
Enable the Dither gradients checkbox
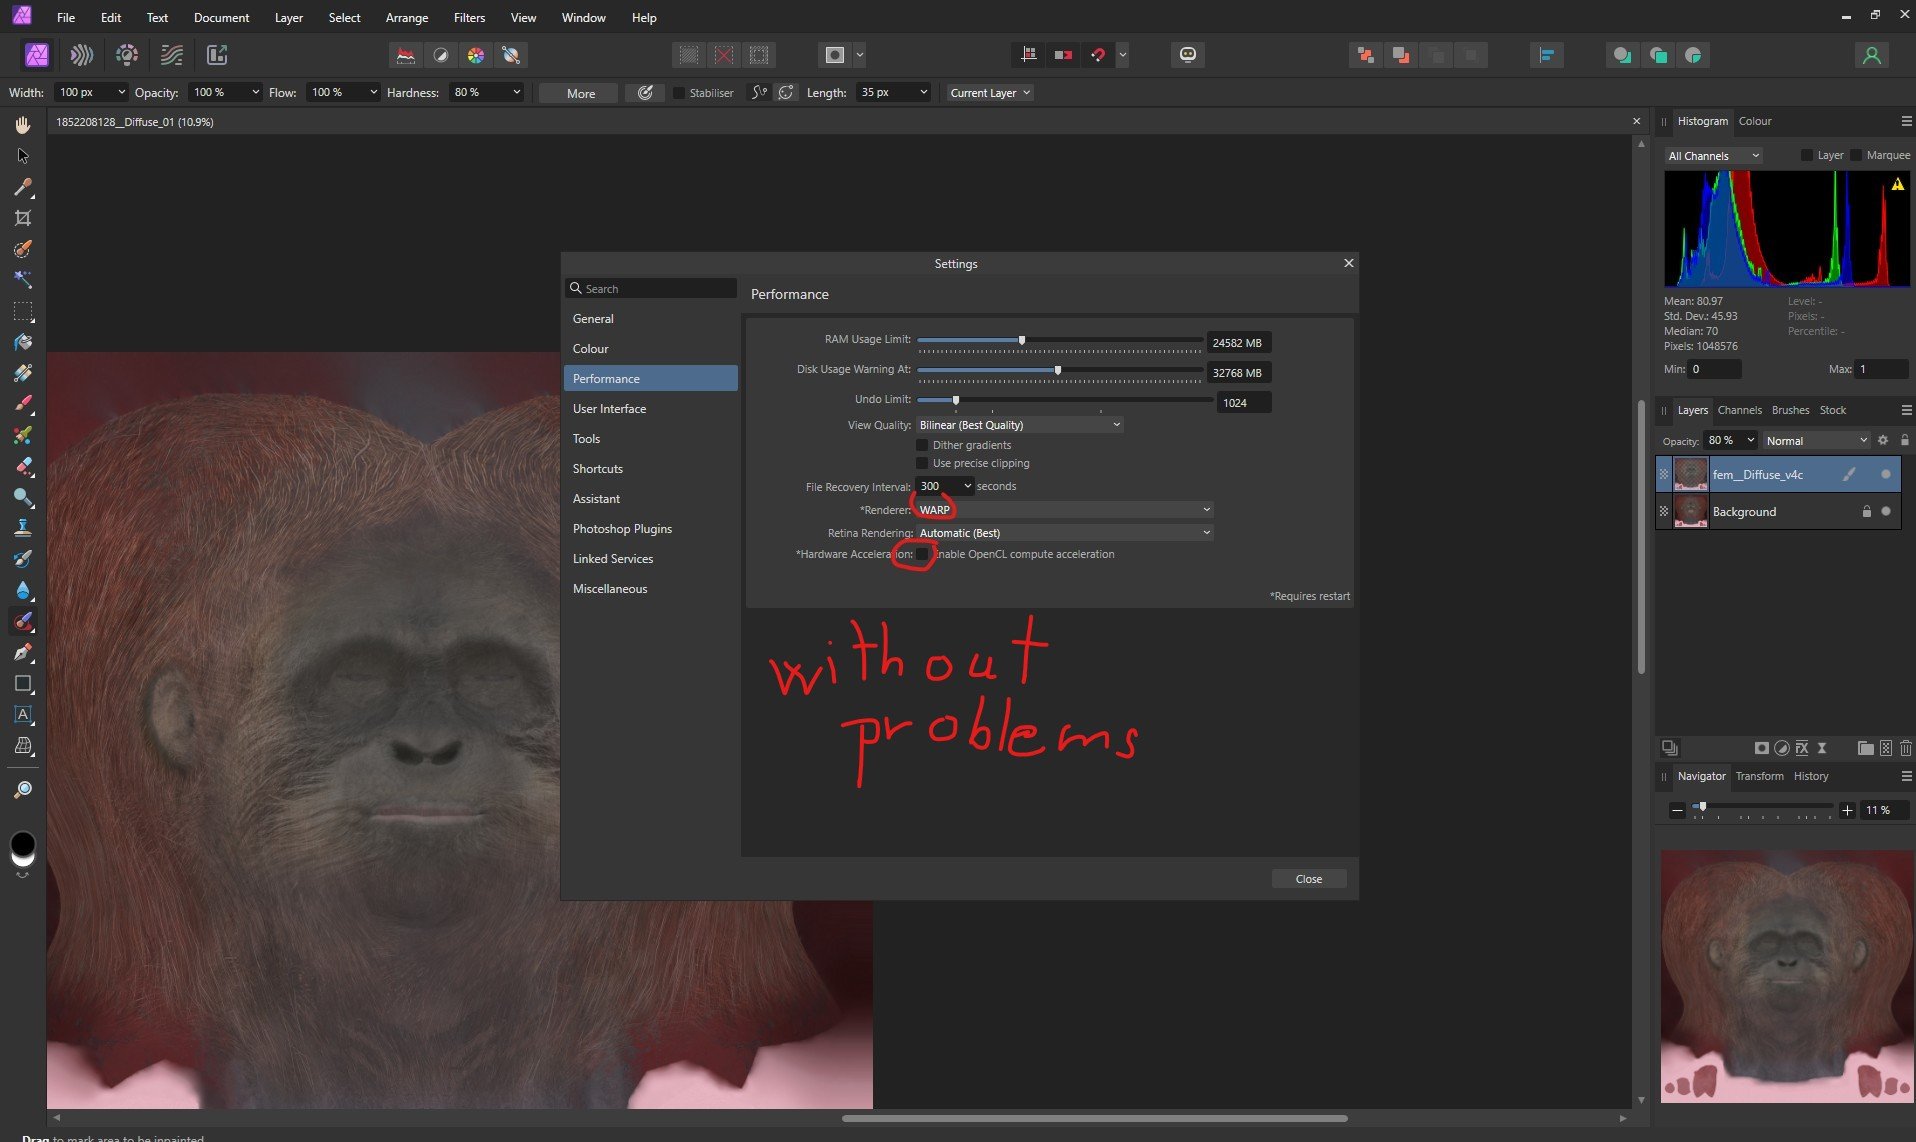[x=922, y=445]
